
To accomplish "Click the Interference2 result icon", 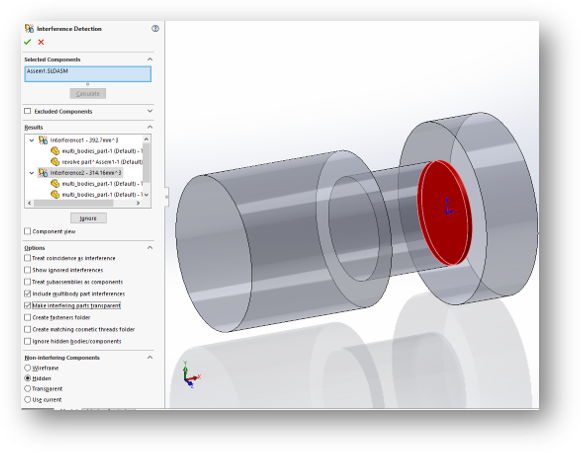I will click(43, 173).
